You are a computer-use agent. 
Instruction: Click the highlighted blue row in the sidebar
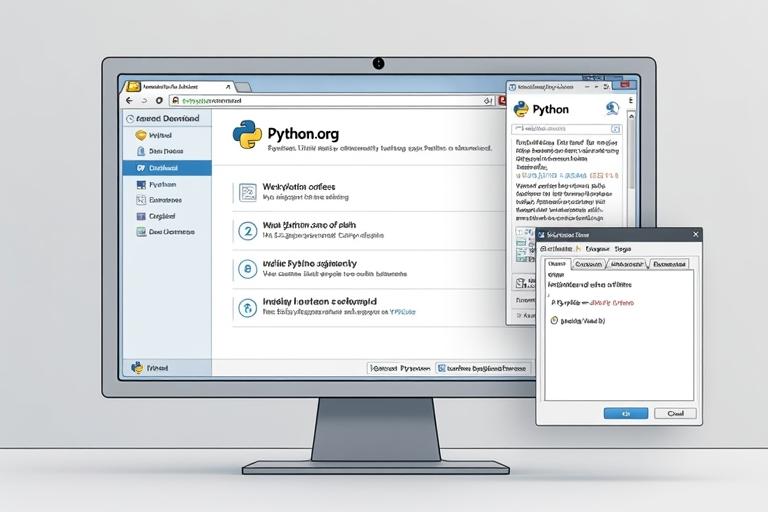click(167, 168)
